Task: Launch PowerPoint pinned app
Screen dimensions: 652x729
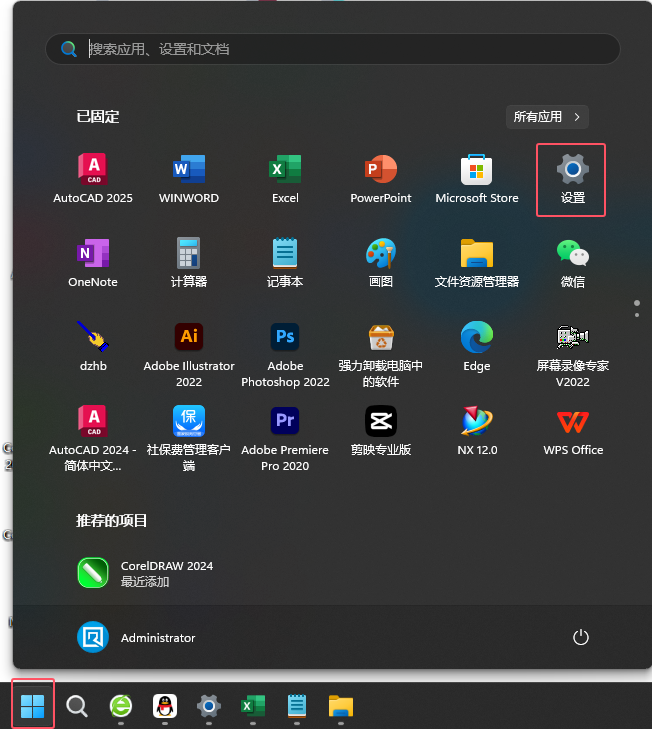Action: point(381,179)
